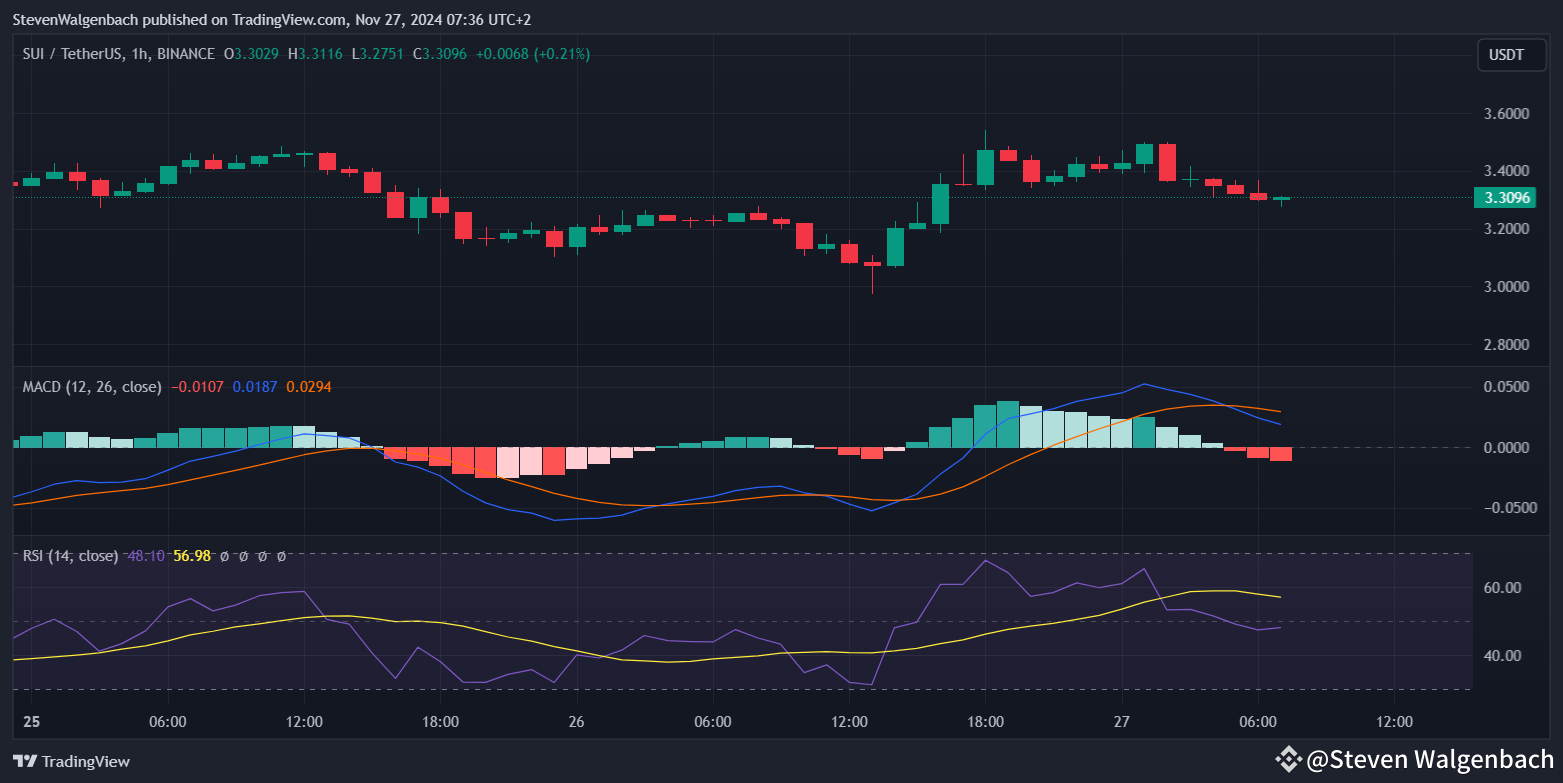
Task: Toggle the last ø indicator in RSI row
Action: tap(281, 555)
